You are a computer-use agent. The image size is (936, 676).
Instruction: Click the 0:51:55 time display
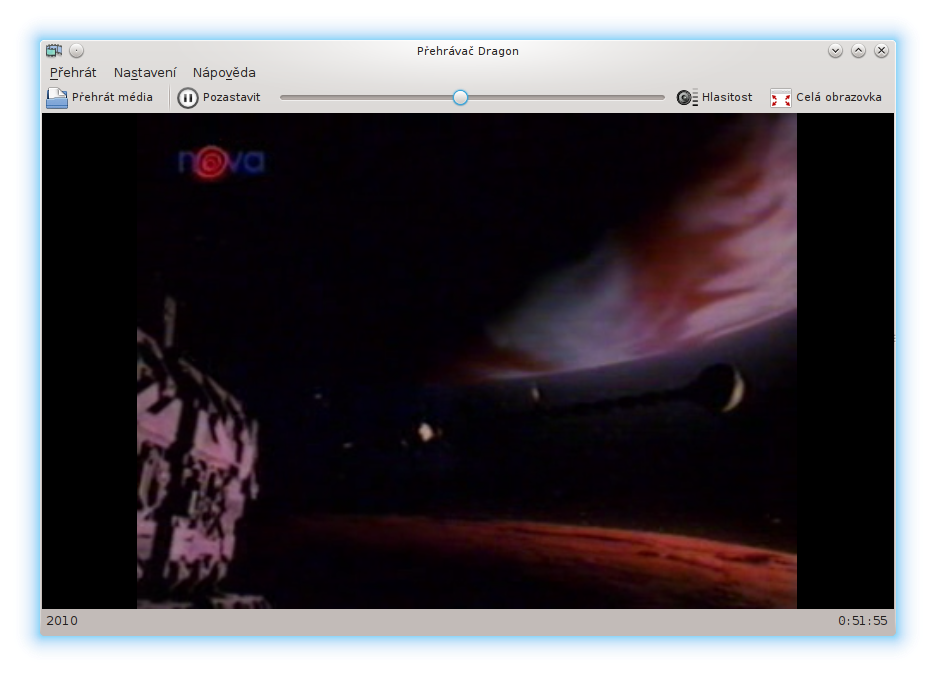coord(863,621)
